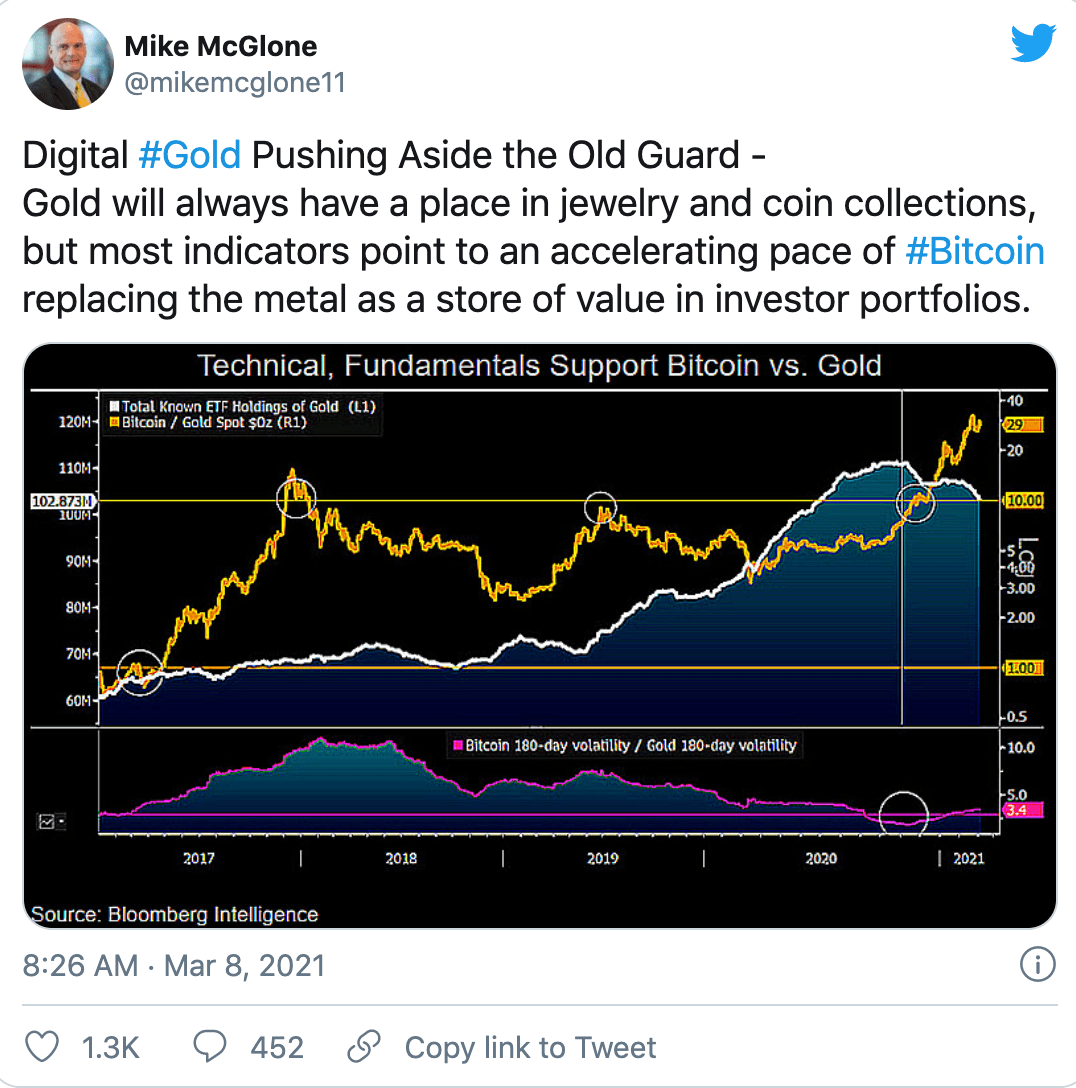Click the yellow 10.00 price axis label

(1024, 500)
